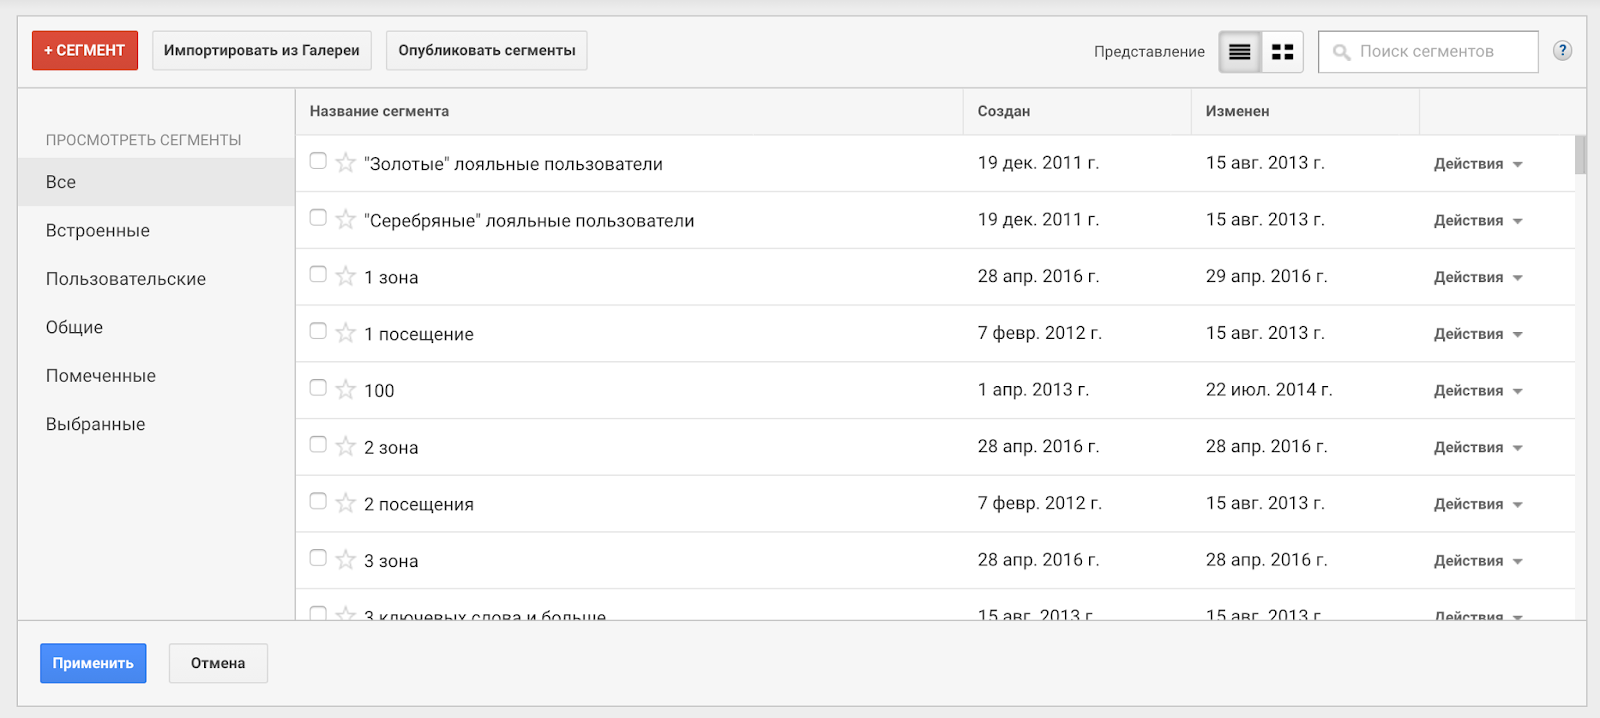Click Опубликовать сегменты button

pos(487,50)
